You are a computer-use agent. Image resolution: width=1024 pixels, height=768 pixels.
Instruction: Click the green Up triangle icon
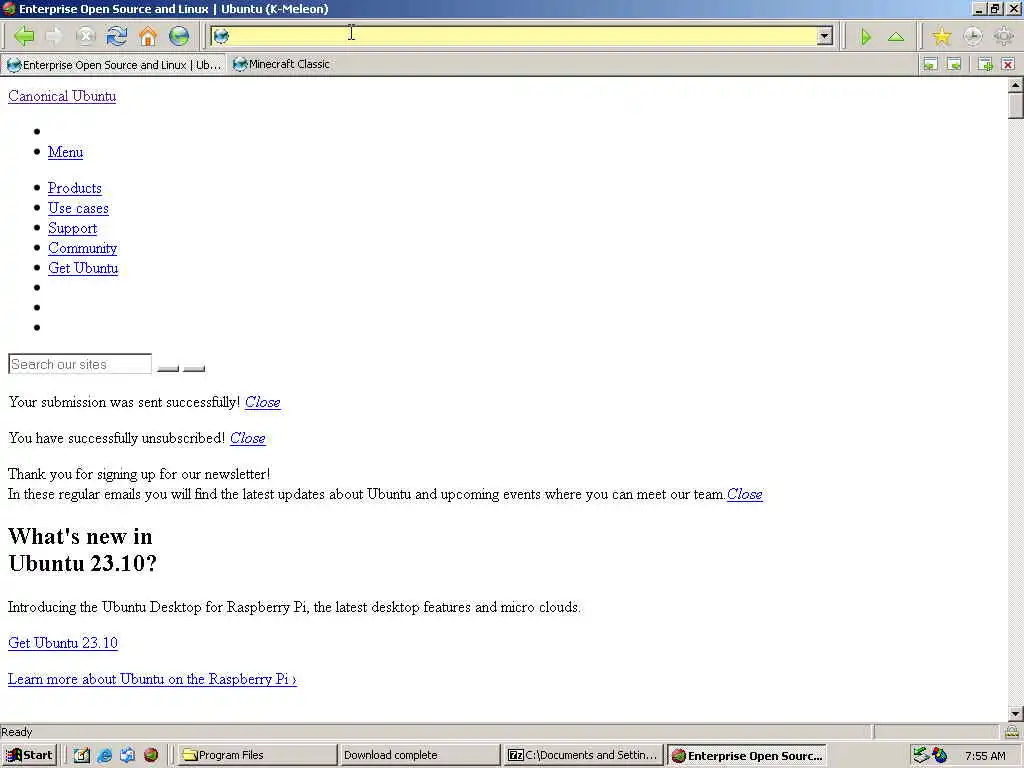tap(896, 37)
